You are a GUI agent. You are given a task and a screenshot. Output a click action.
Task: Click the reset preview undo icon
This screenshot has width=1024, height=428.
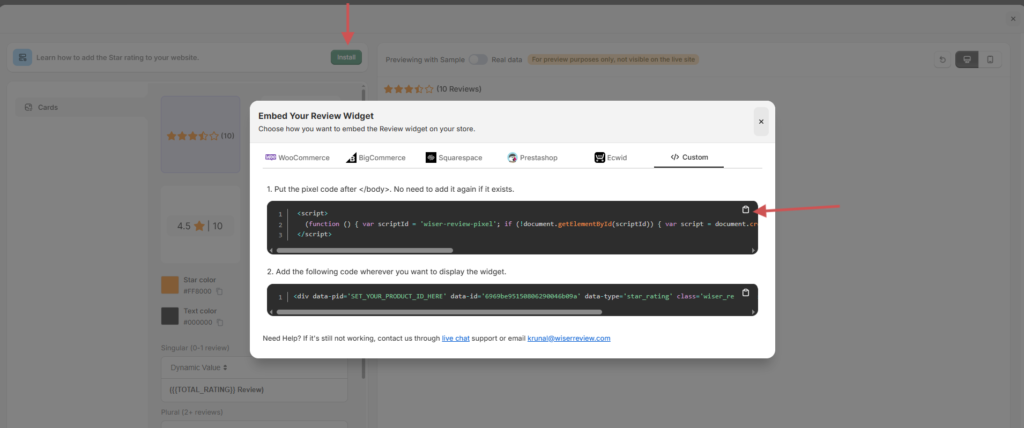[x=941, y=59]
